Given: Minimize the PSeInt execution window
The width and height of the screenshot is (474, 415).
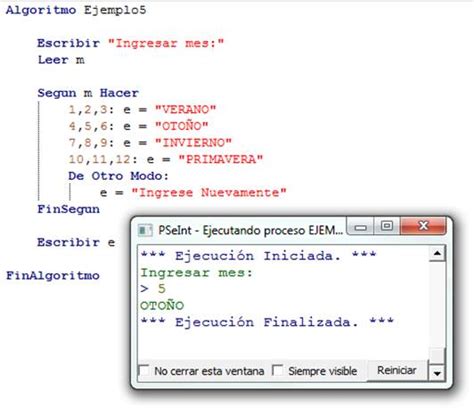Looking at the screenshot, I should (x=360, y=227).
